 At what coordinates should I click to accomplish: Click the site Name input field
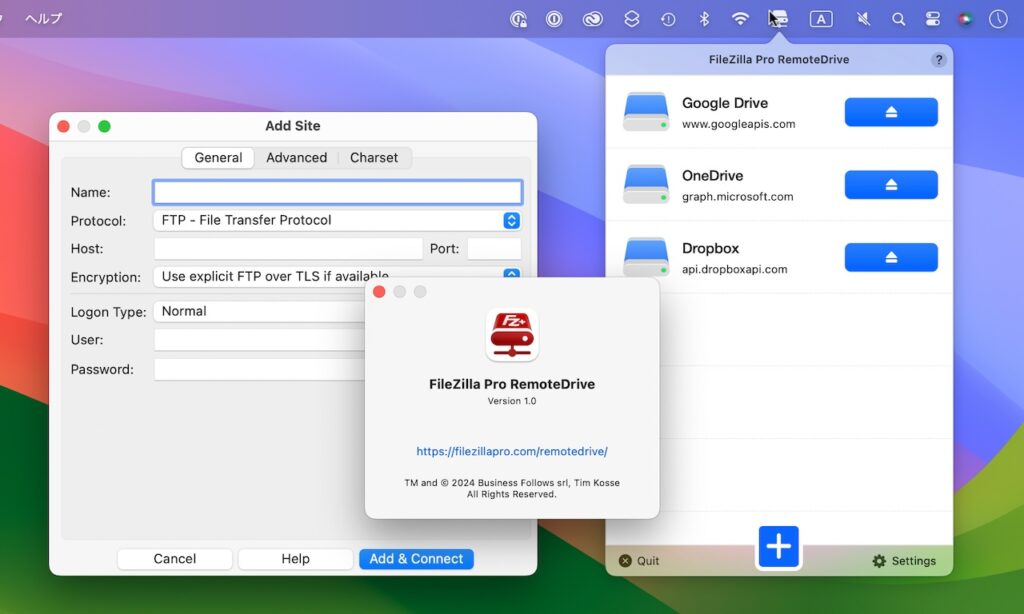click(337, 191)
